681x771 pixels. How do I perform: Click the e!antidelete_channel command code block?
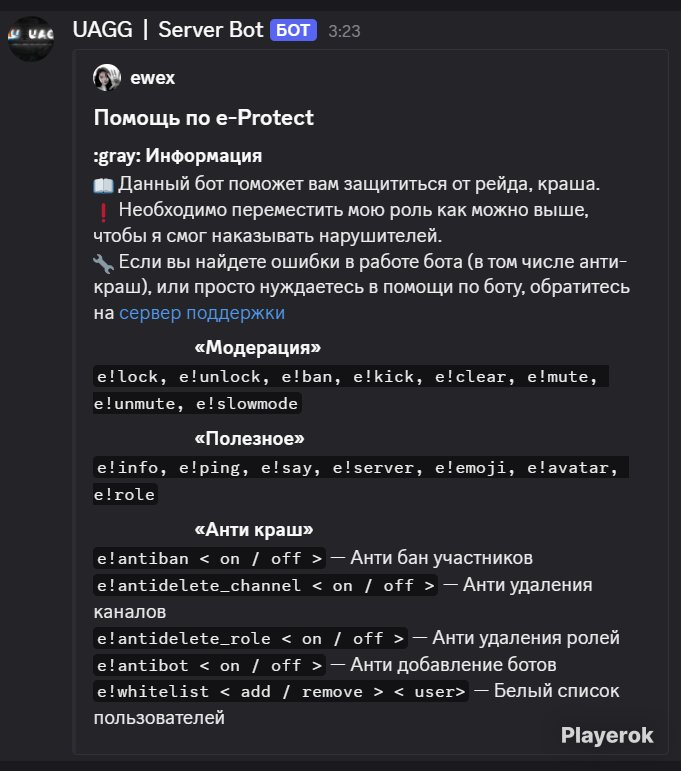point(266,586)
